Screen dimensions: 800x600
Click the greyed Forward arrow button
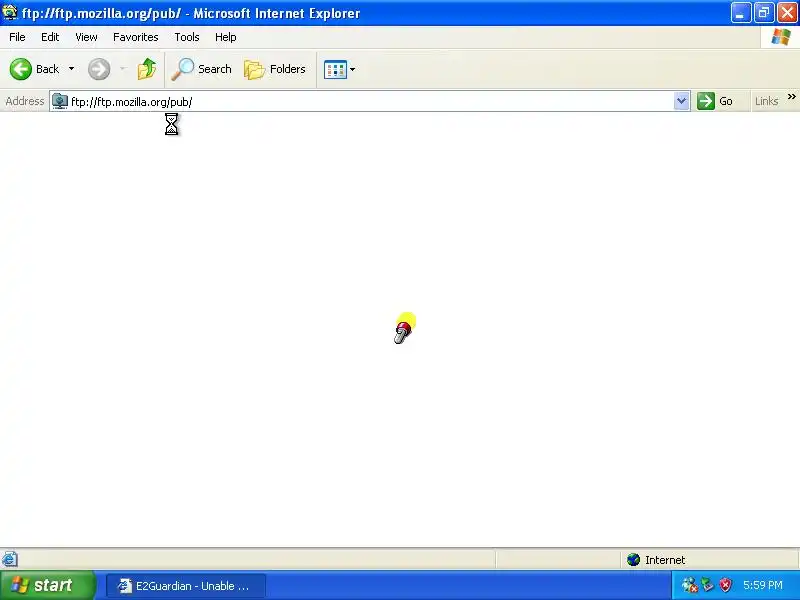pos(99,69)
